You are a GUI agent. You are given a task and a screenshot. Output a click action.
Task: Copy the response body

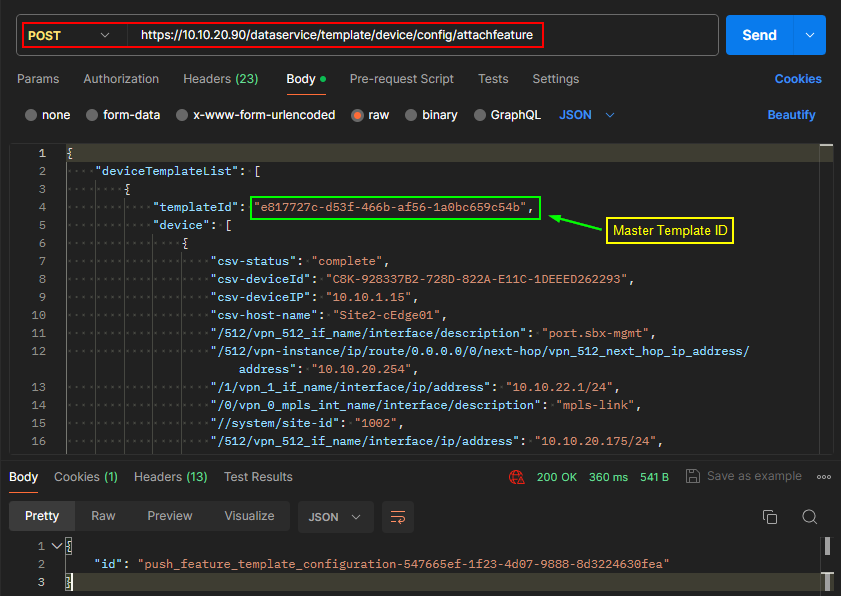tap(769, 517)
